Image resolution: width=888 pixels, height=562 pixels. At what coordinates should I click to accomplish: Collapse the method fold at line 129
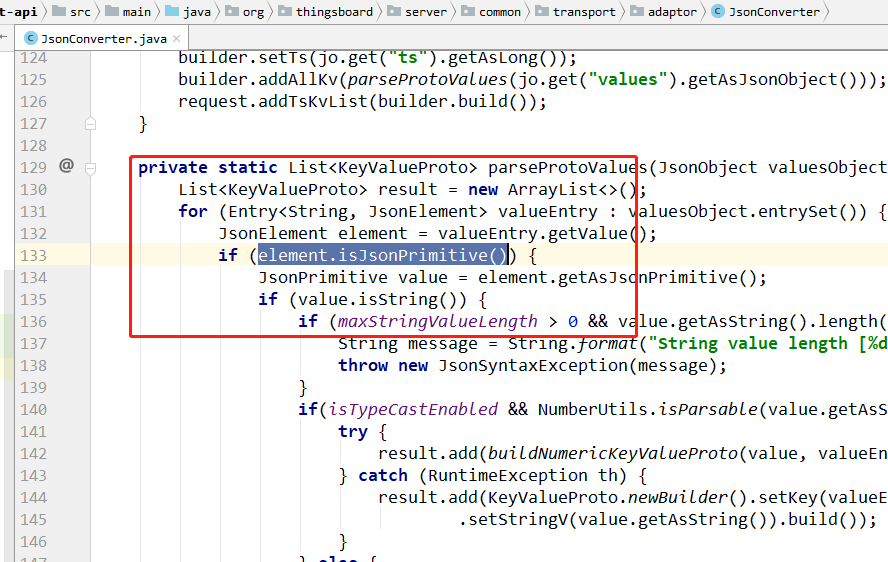[90, 168]
